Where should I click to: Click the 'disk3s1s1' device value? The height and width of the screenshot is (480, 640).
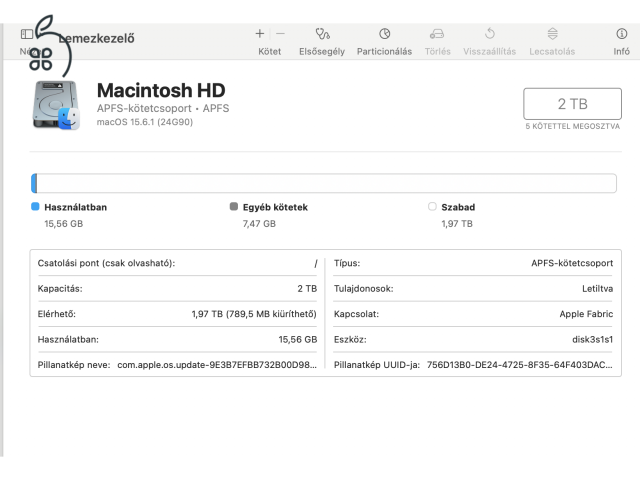592,340
